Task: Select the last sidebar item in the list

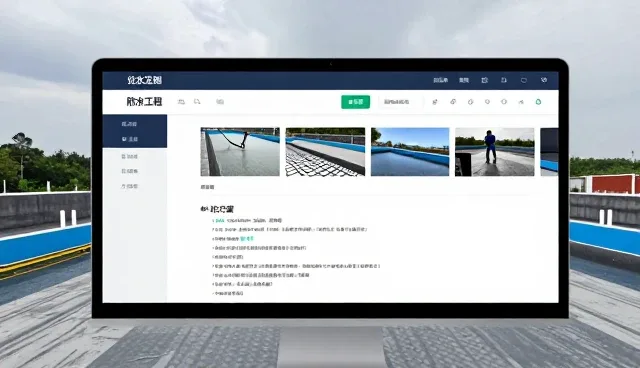Action: (x=129, y=186)
